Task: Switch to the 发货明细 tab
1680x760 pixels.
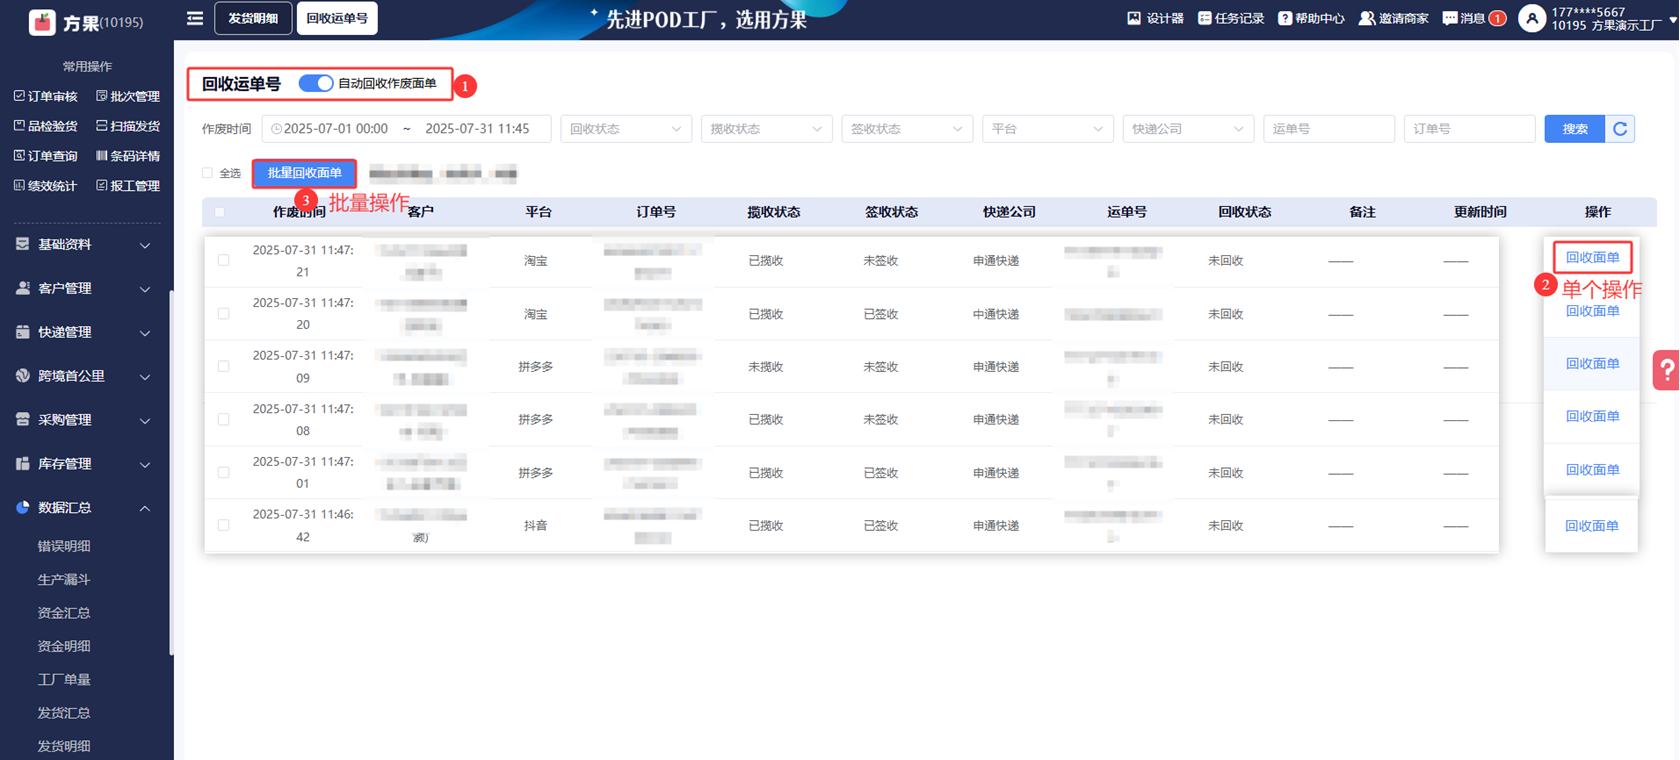Action: pos(253,18)
